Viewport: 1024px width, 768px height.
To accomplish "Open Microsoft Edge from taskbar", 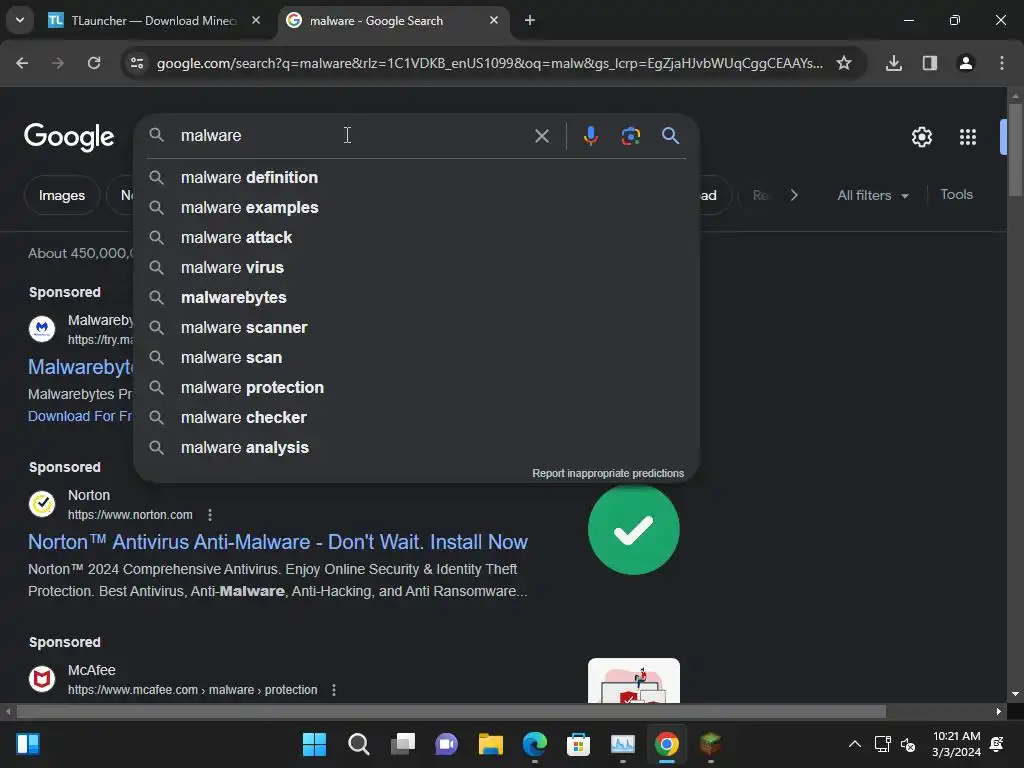I will 535,744.
